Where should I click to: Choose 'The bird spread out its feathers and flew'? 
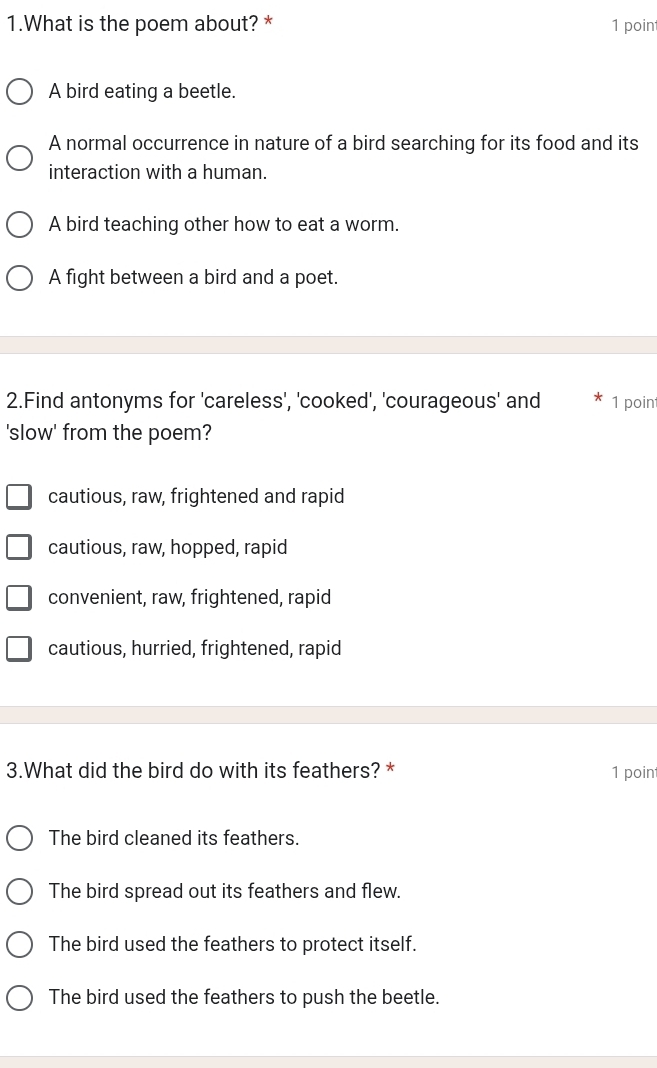(x=20, y=892)
